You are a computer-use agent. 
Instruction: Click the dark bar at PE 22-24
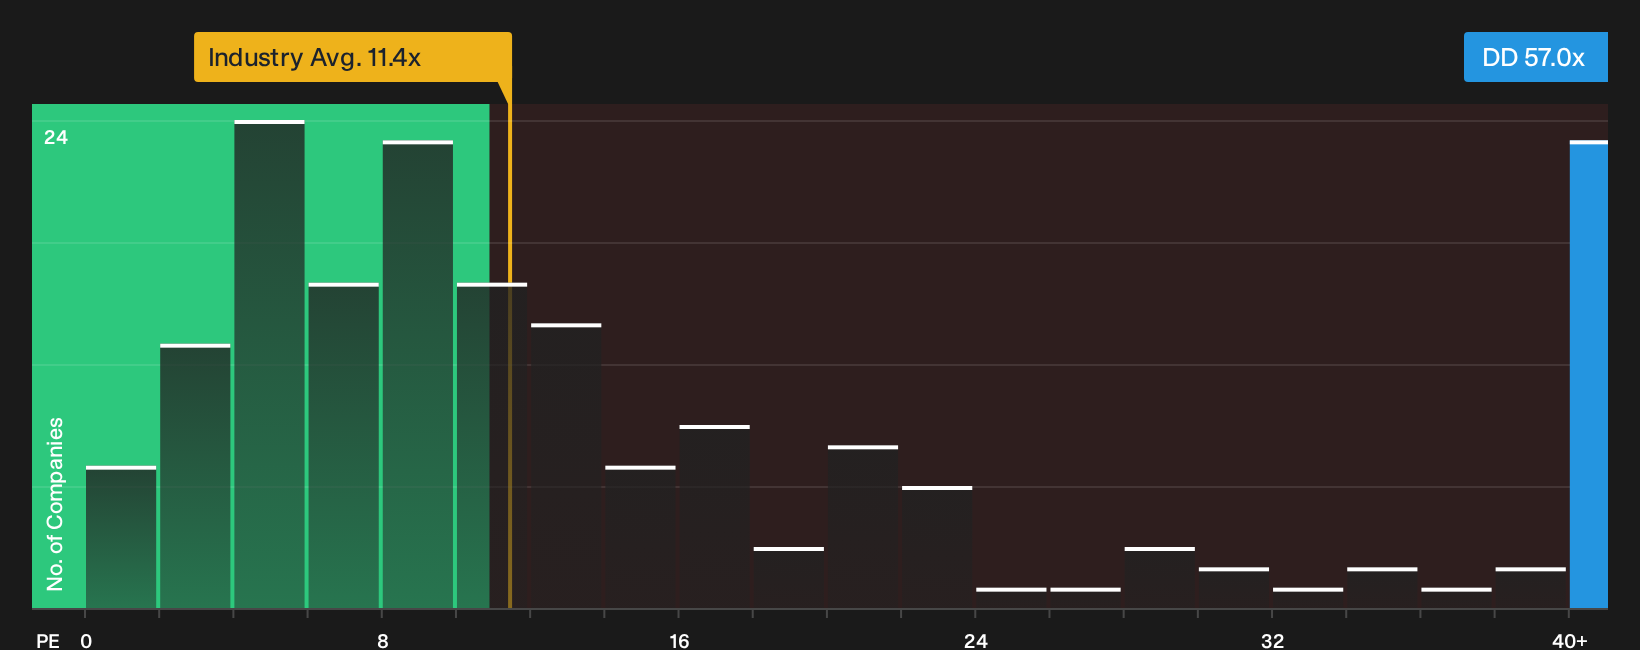click(937, 547)
